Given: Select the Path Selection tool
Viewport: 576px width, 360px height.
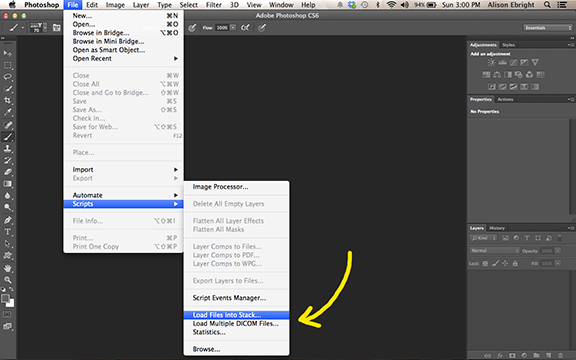Looking at the screenshot, I should click(7, 244).
